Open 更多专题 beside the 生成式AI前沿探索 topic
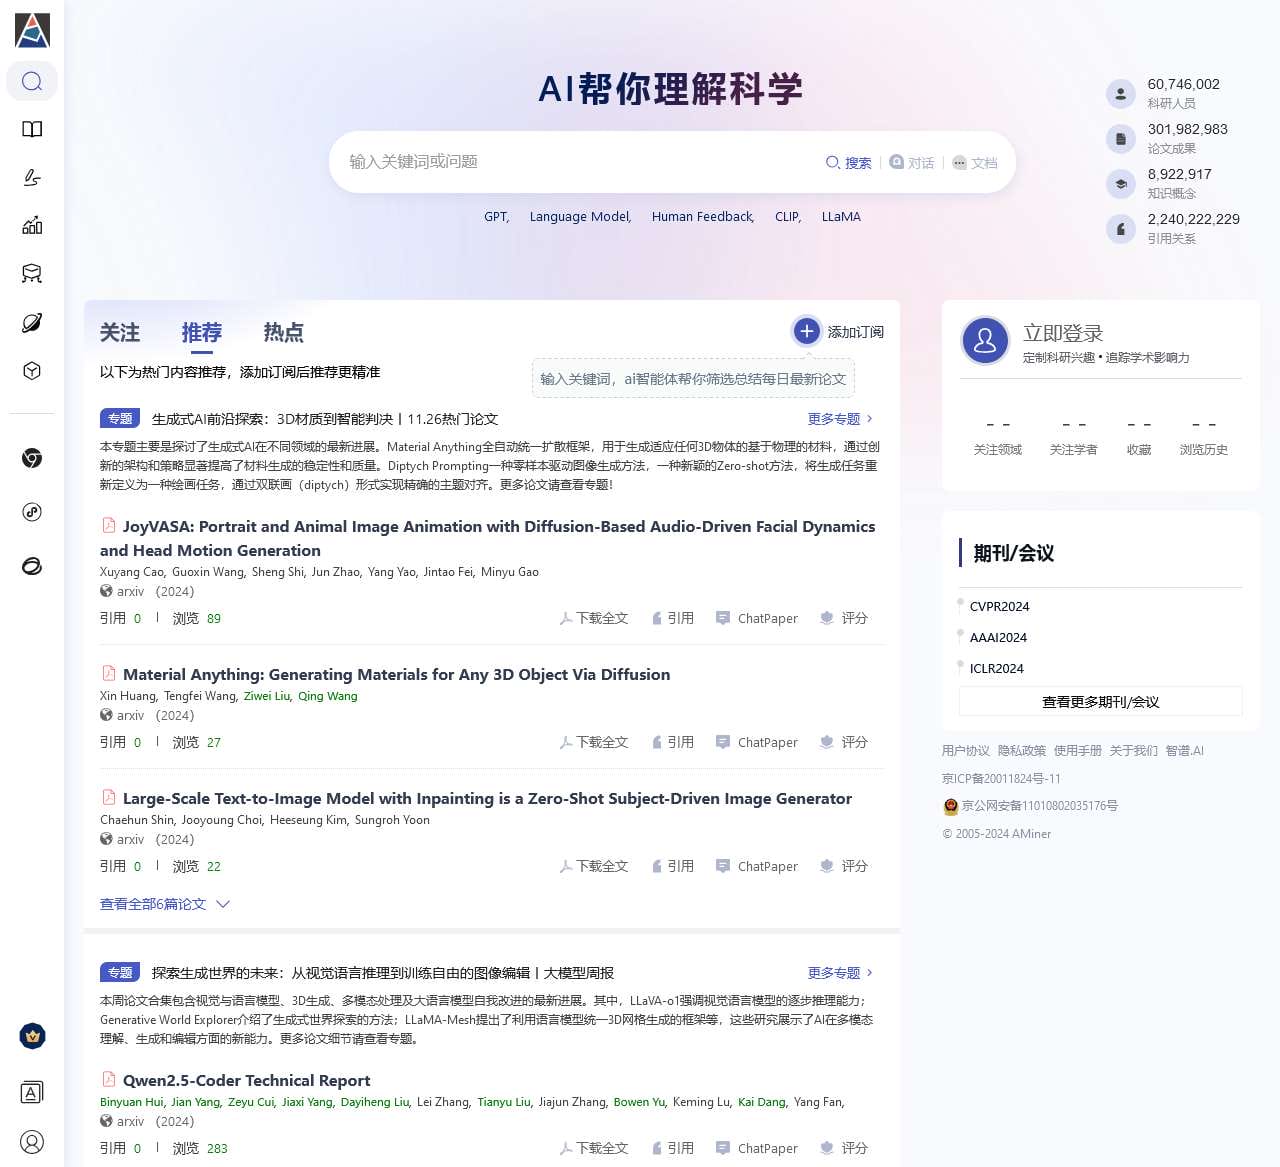Viewport: 1280px width, 1167px height. pyautogui.click(x=840, y=419)
